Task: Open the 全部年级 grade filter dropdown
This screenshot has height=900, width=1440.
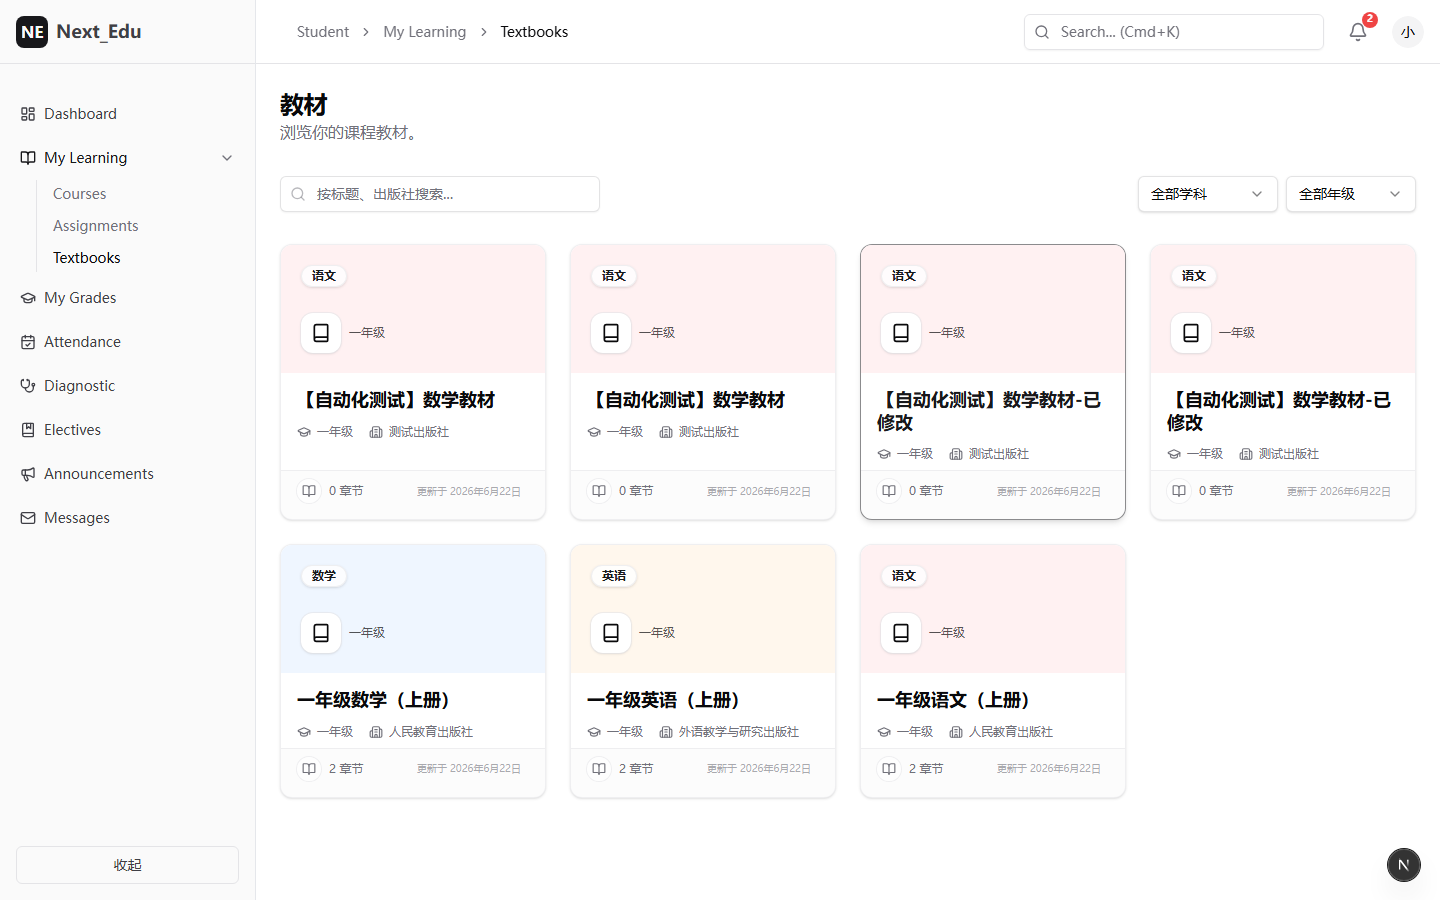Action: pos(1351,194)
